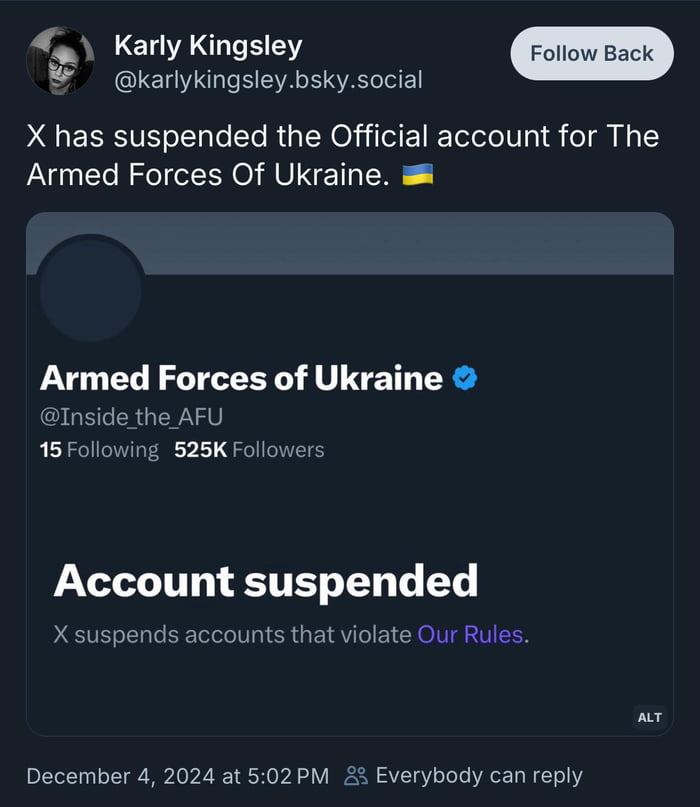Image resolution: width=700 pixels, height=807 pixels.
Task: Click the Account suspended heading
Action: click(x=265, y=580)
